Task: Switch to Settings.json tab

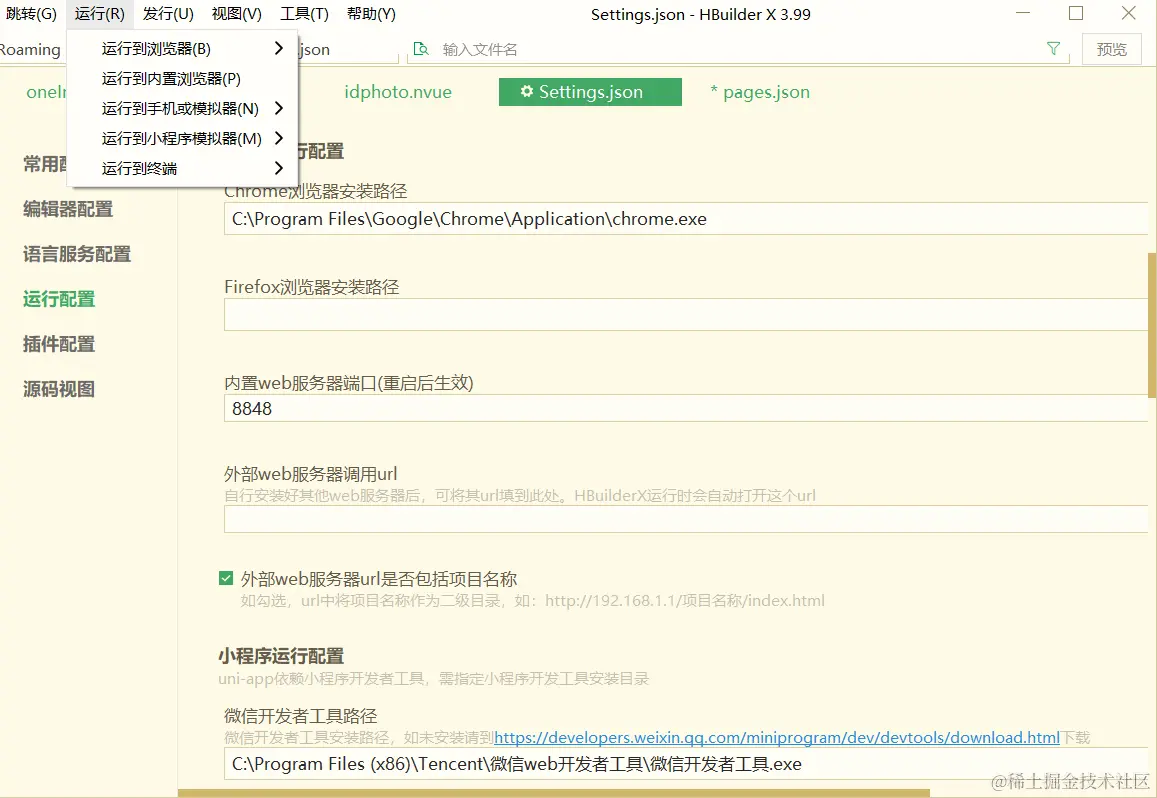Action: (x=590, y=92)
